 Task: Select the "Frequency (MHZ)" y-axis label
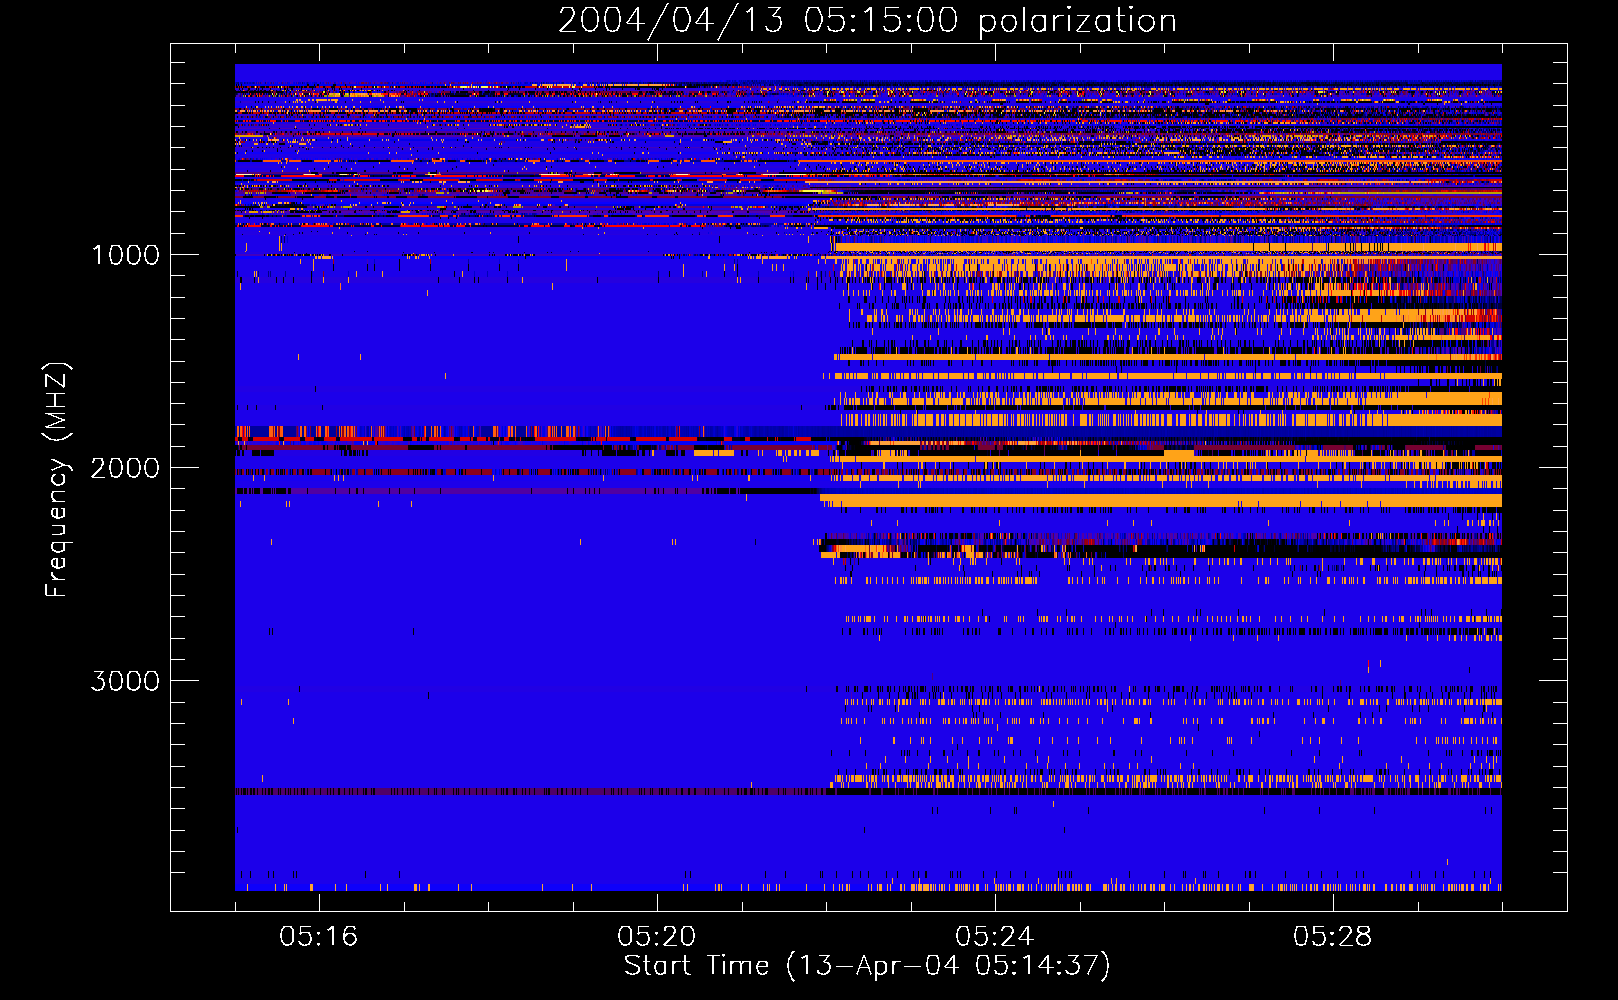tap(57, 480)
